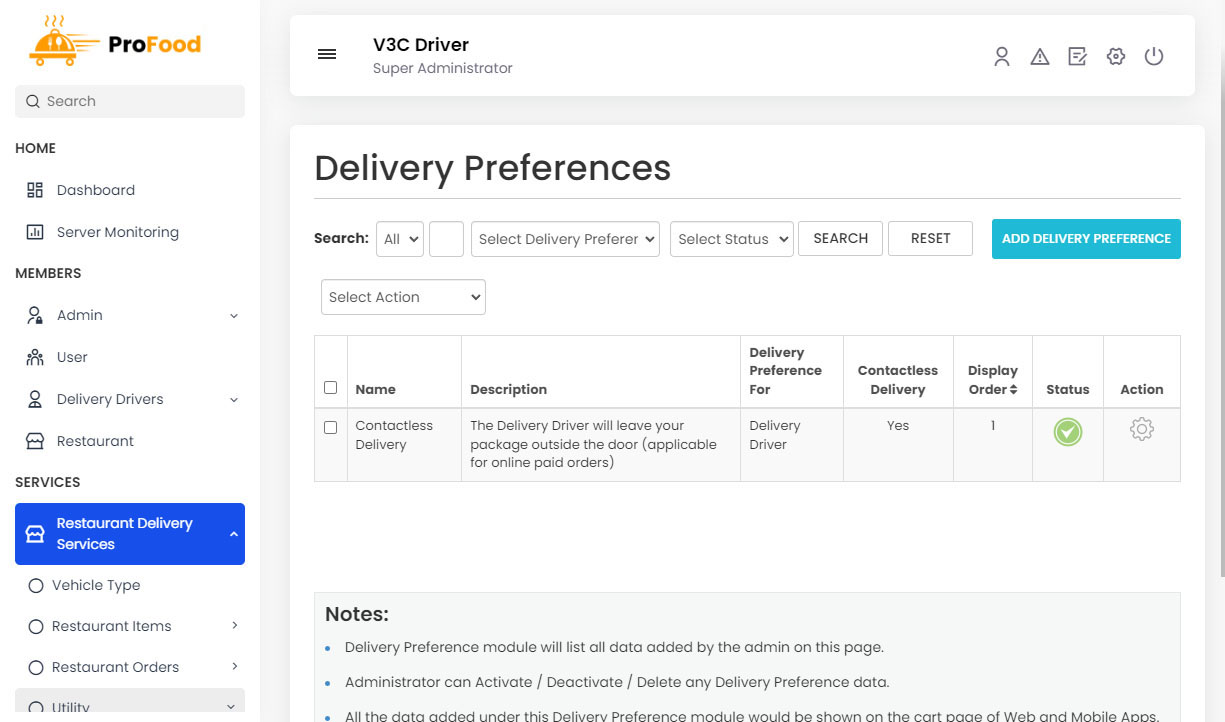Open action gear for Contactless Delivery row
The image size is (1225, 722).
pos(1141,430)
